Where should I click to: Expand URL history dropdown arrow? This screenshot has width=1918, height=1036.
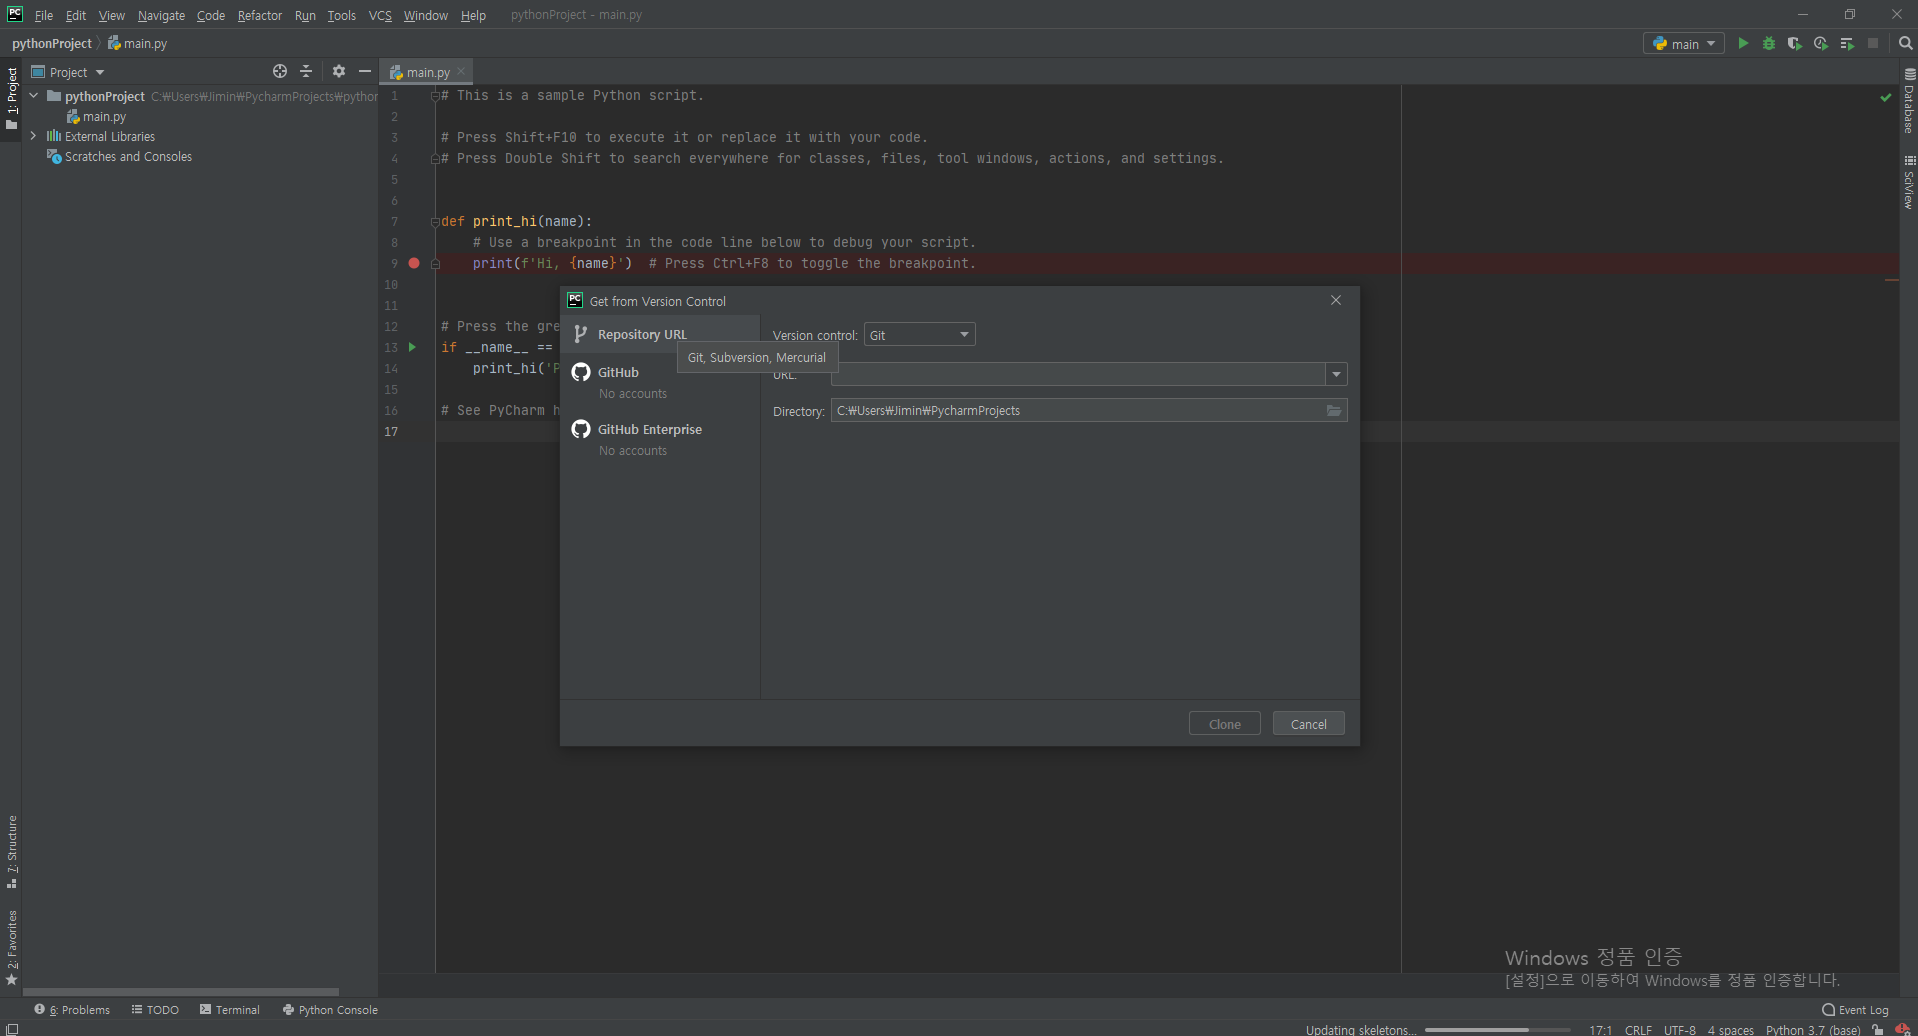tap(1336, 374)
